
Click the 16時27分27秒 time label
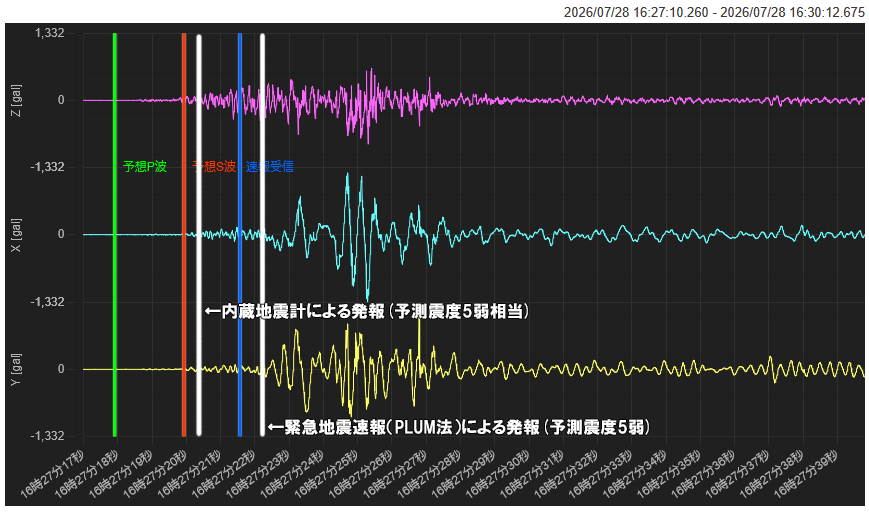coord(395,473)
